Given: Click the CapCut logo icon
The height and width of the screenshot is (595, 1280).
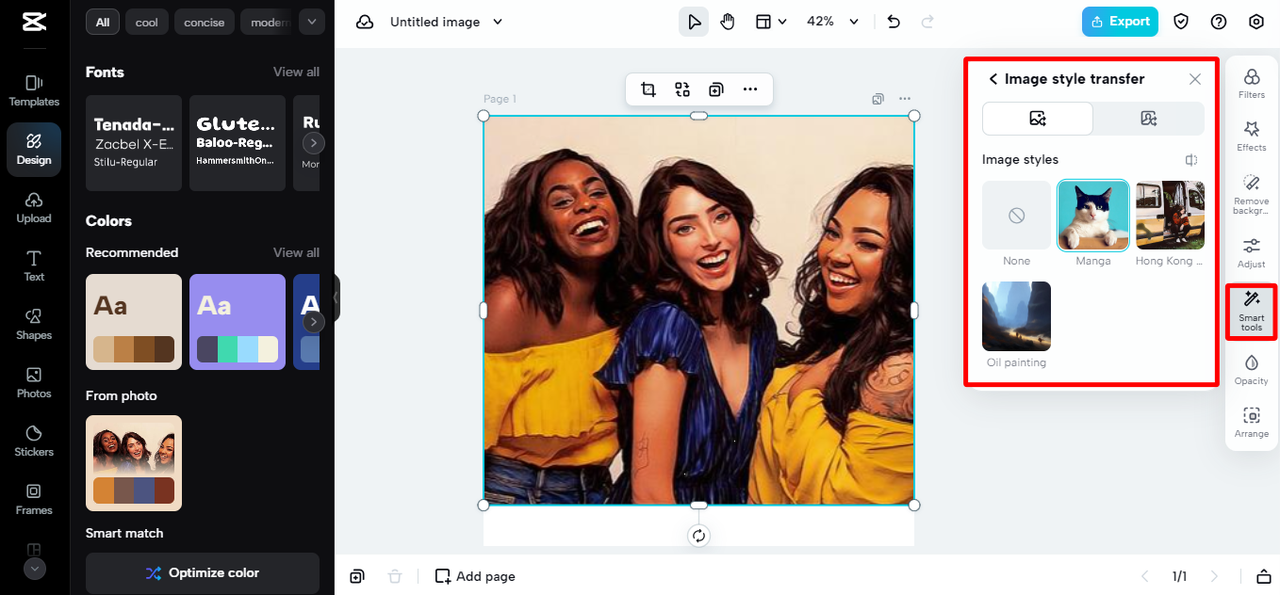Looking at the screenshot, I should tap(34, 22).
